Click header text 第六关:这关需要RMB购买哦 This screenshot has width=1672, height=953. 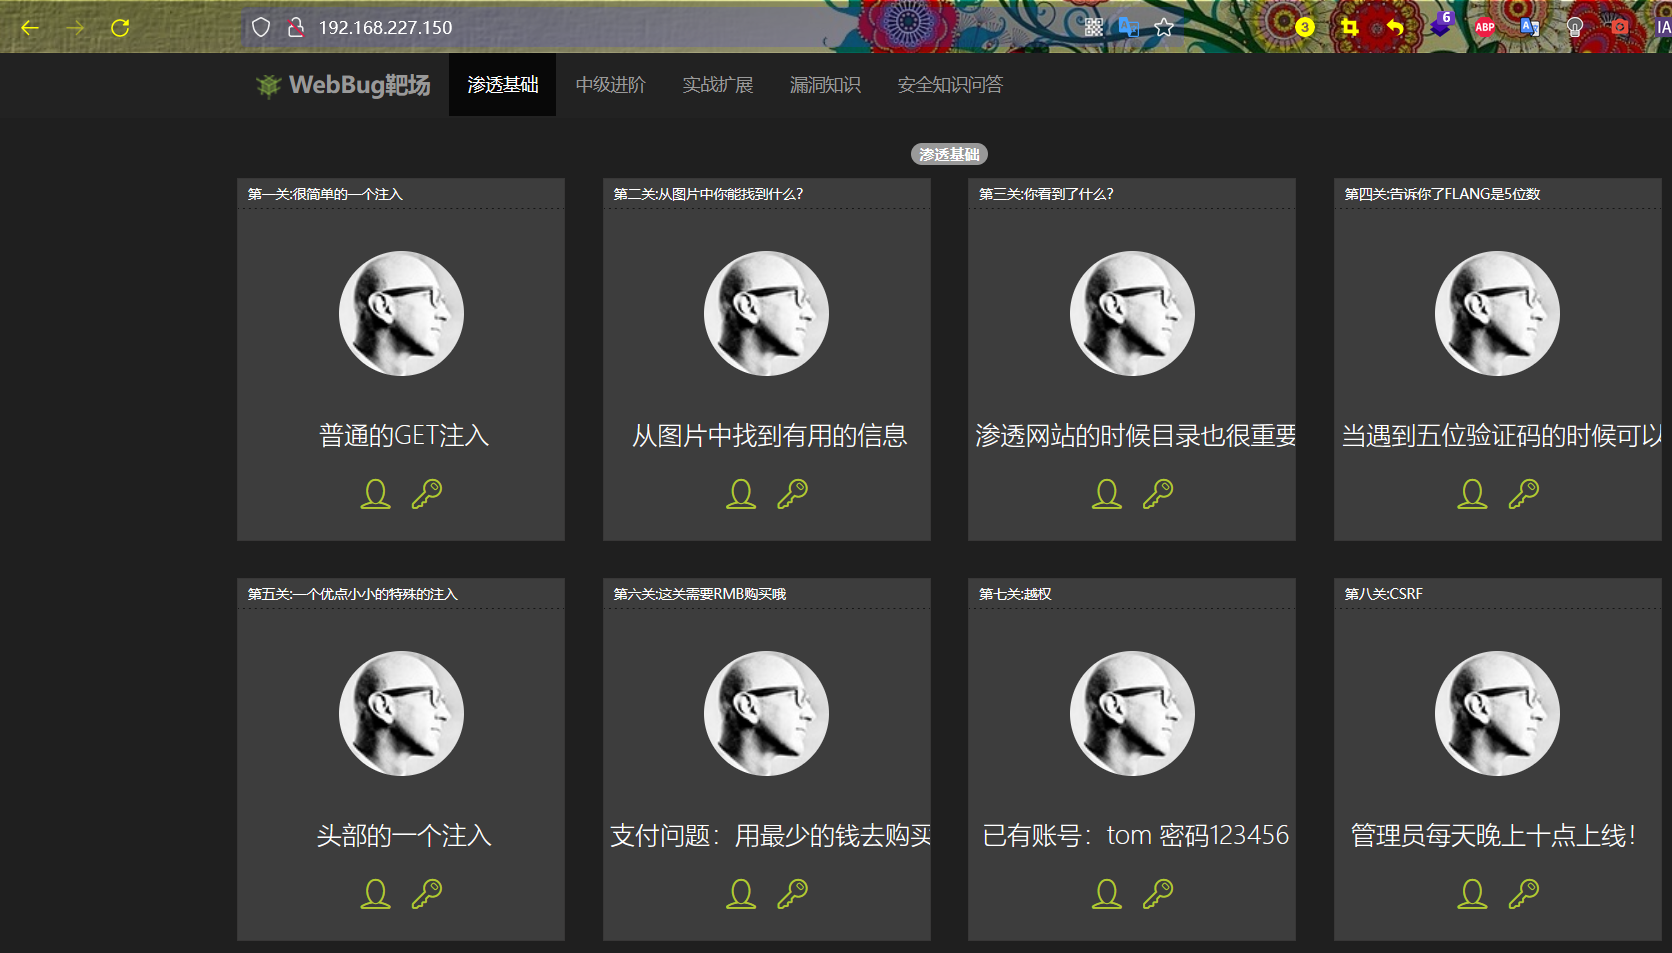click(699, 594)
